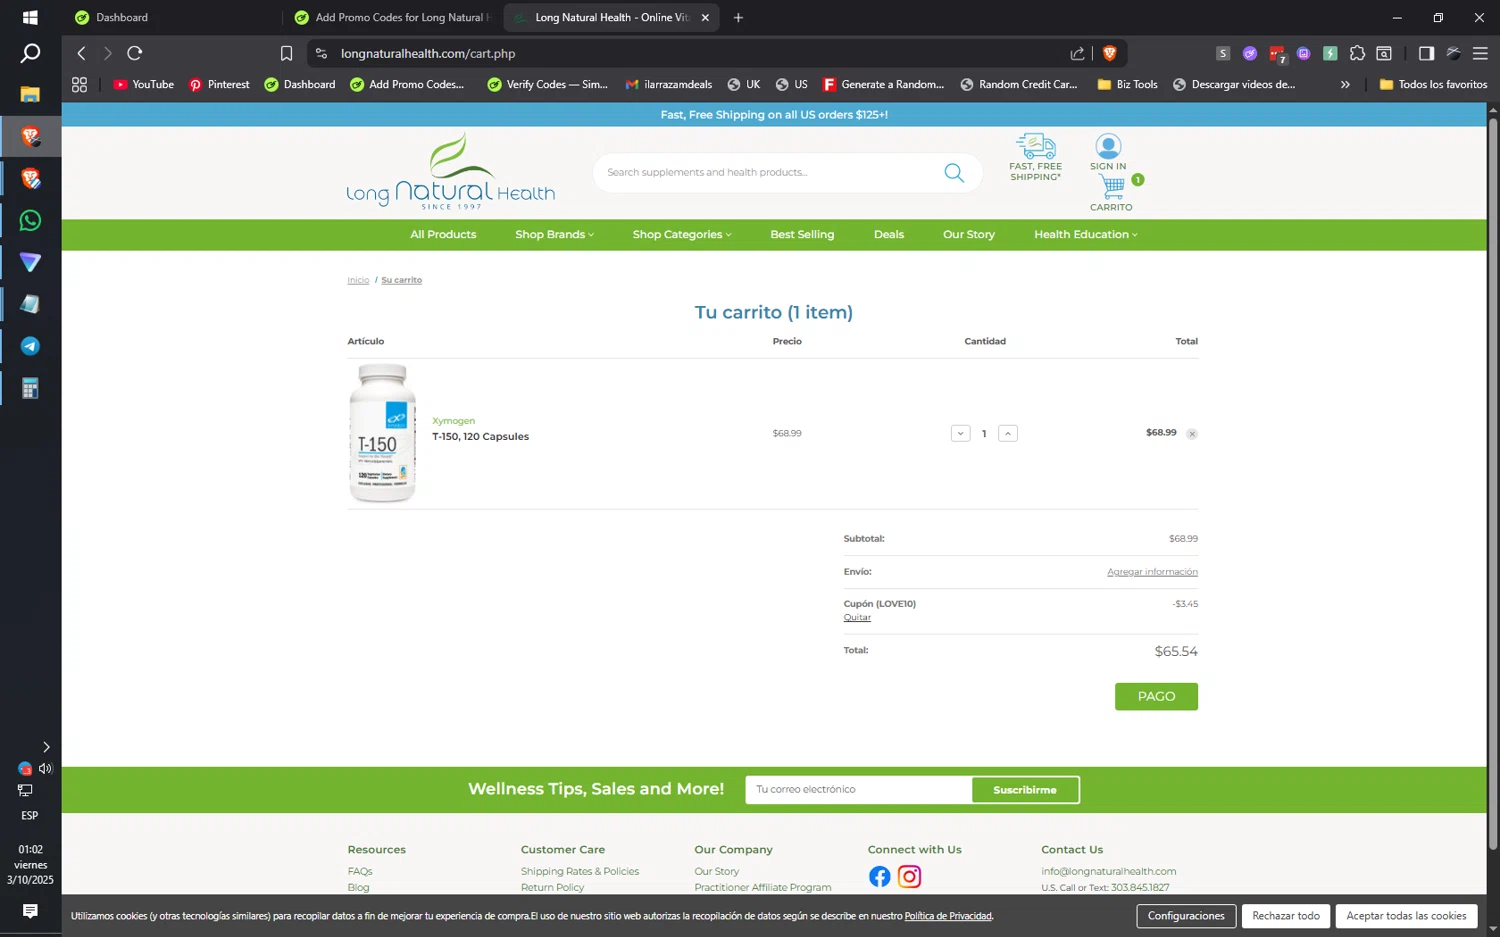The height and width of the screenshot is (937, 1500).
Task: Open Facebook page icon in footer
Action: click(880, 877)
